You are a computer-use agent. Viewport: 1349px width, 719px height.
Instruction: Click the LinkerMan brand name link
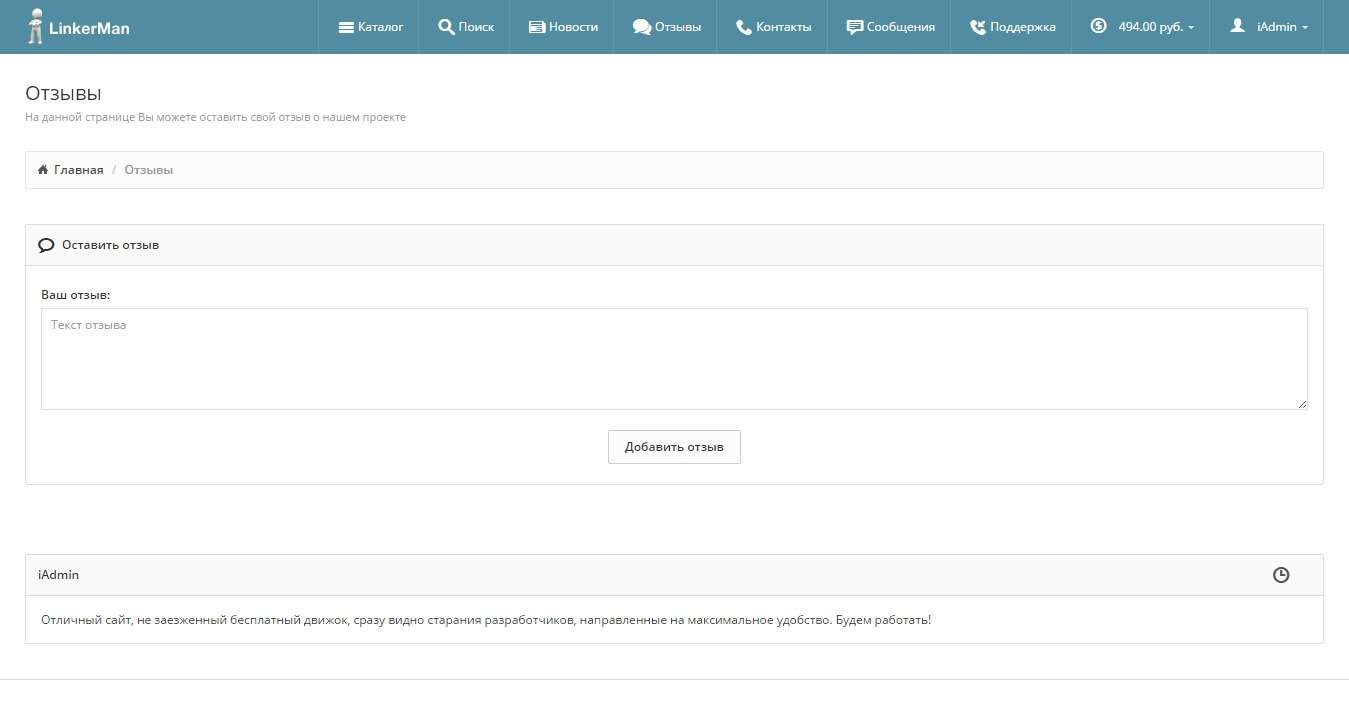click(89, 28)
